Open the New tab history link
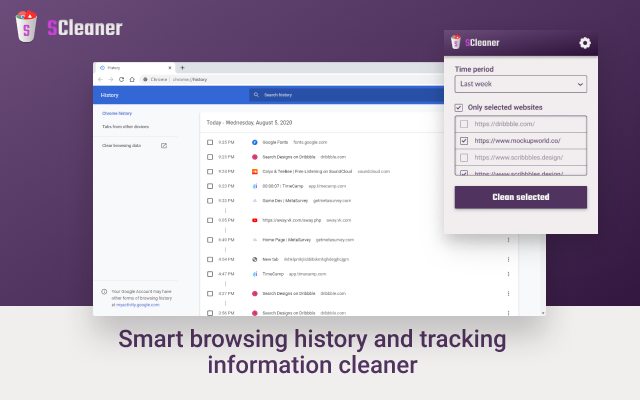Screen dimensions: 640x400 click(270, 260)
